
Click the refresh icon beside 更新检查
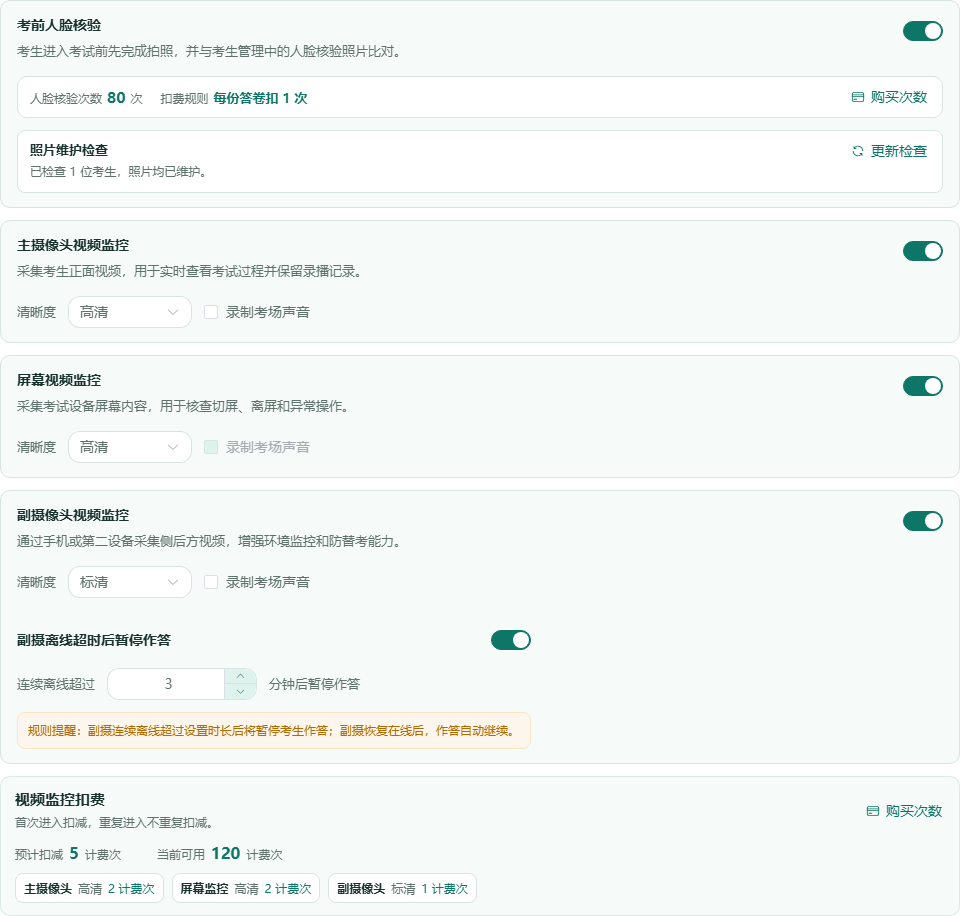tap(858, 151)
